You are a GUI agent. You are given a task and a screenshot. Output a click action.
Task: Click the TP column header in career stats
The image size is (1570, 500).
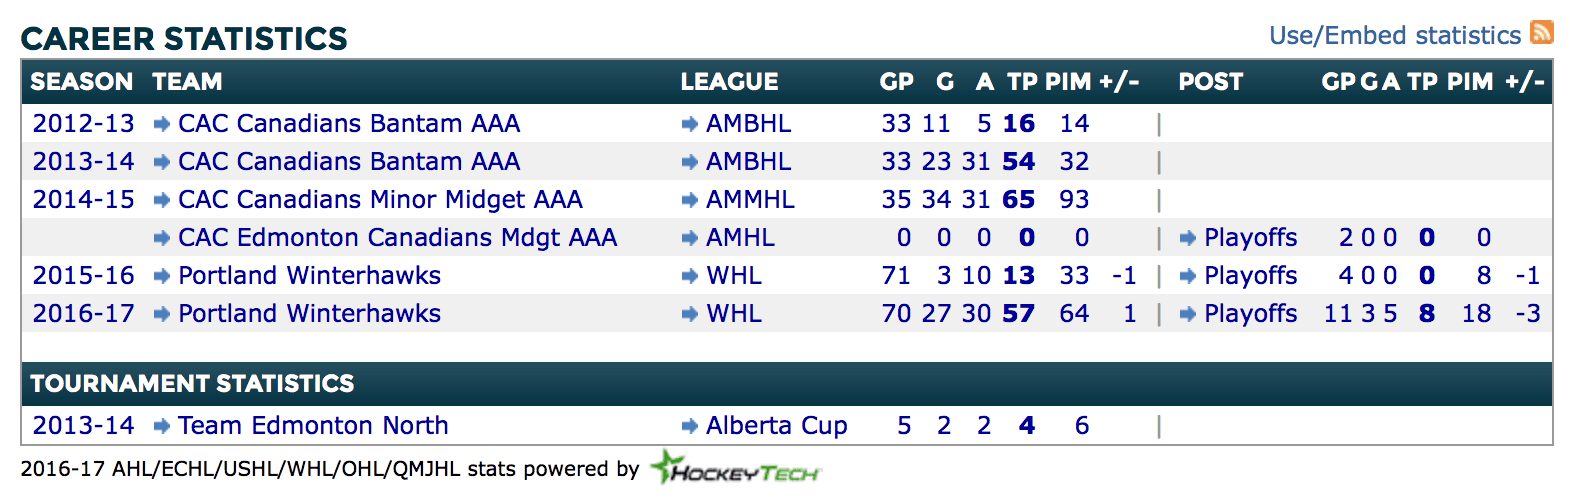point(1022,82)
